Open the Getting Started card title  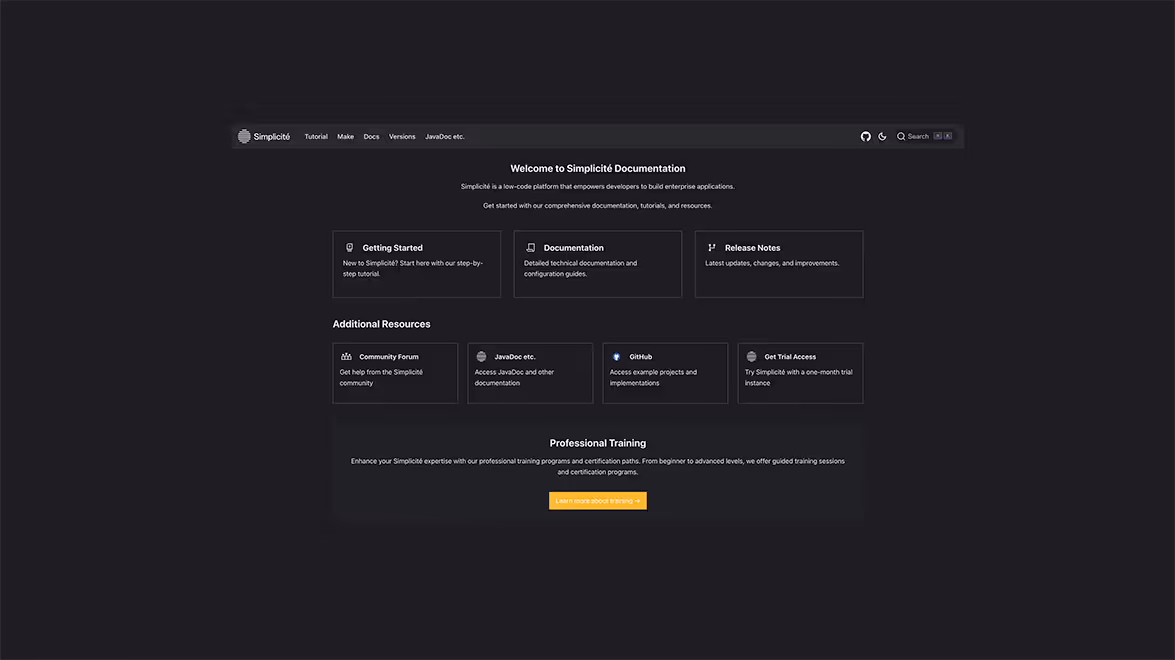pyautogui.click(x=393, y=248)
